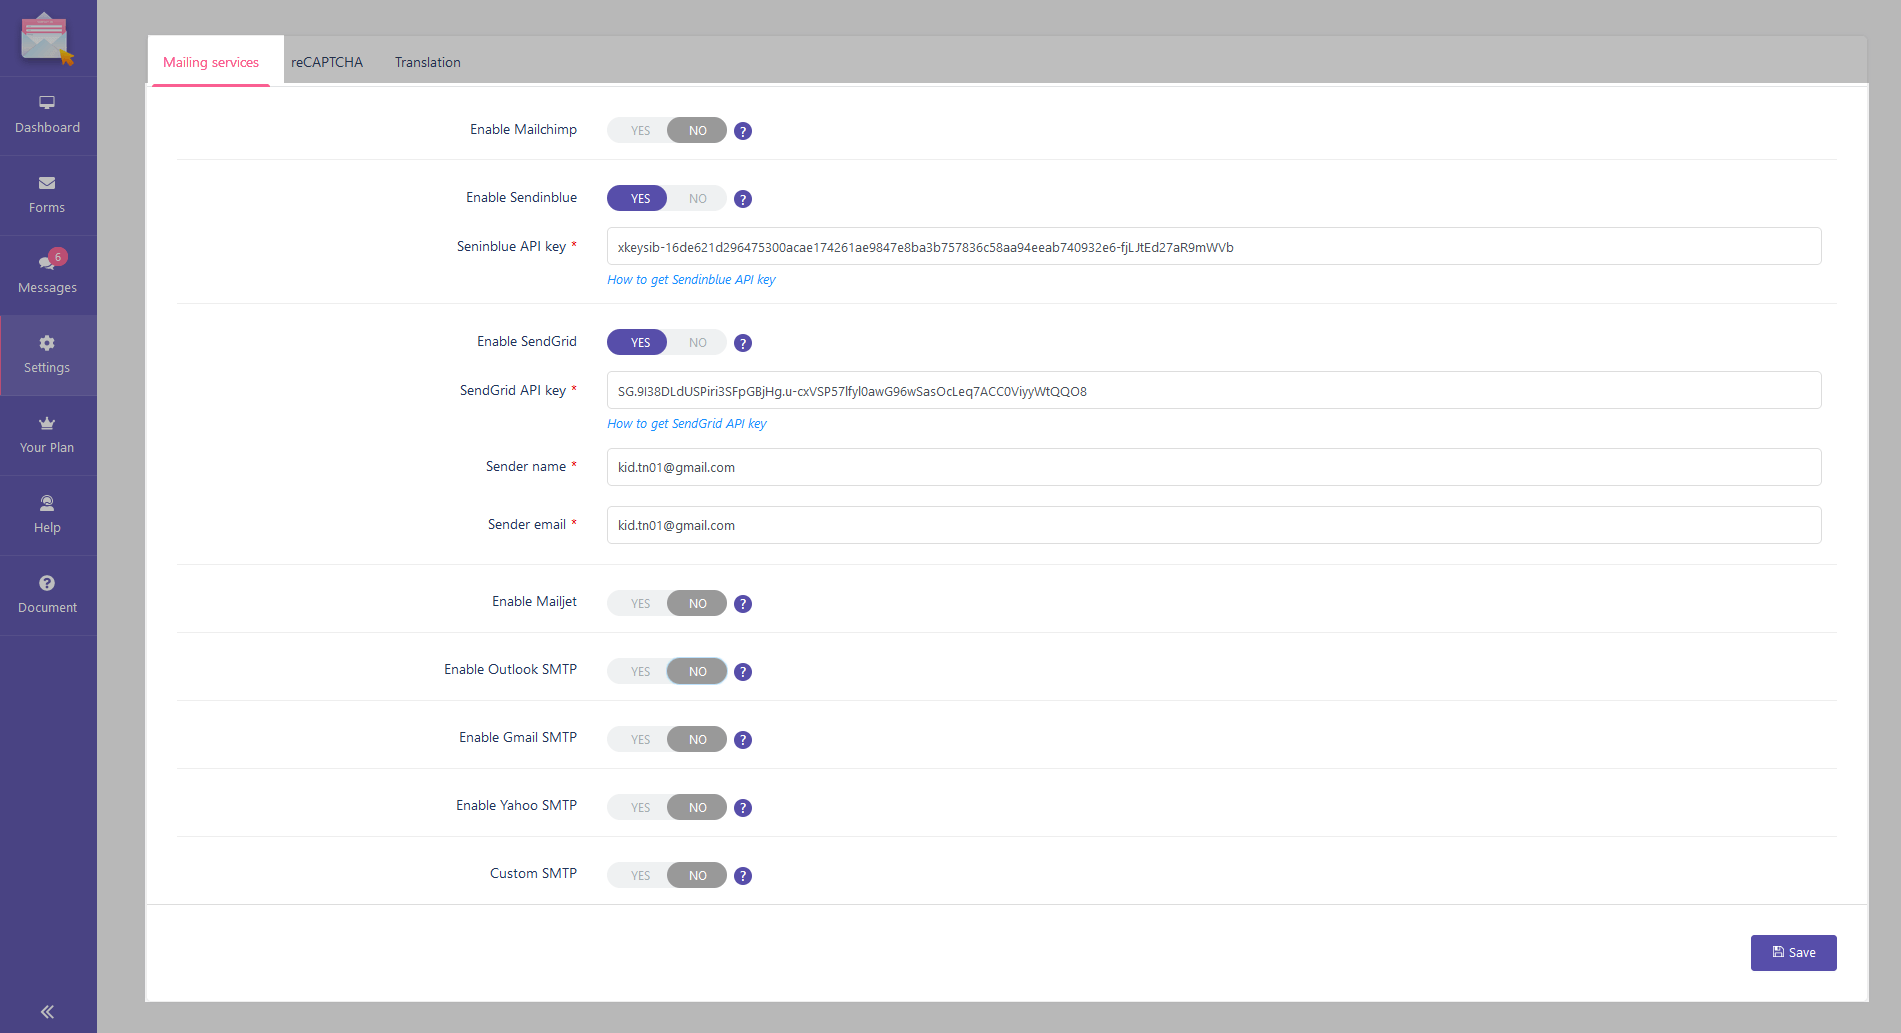Image resolution: width=1901 pixels, height=1033 pixels.
Task: Open Help in the sidebar
Action: [47, 515]
